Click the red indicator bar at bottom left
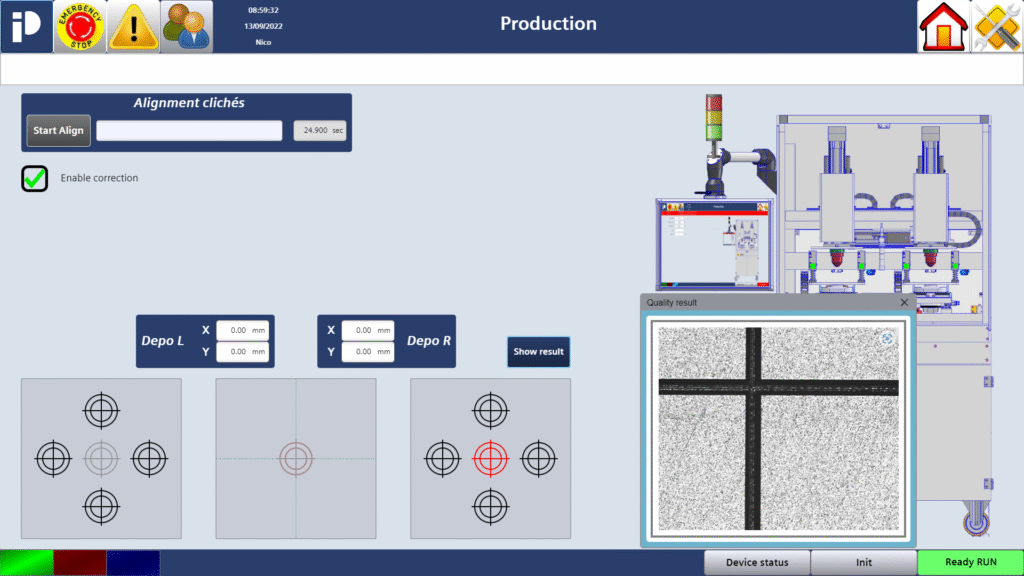 click(80, 563)
